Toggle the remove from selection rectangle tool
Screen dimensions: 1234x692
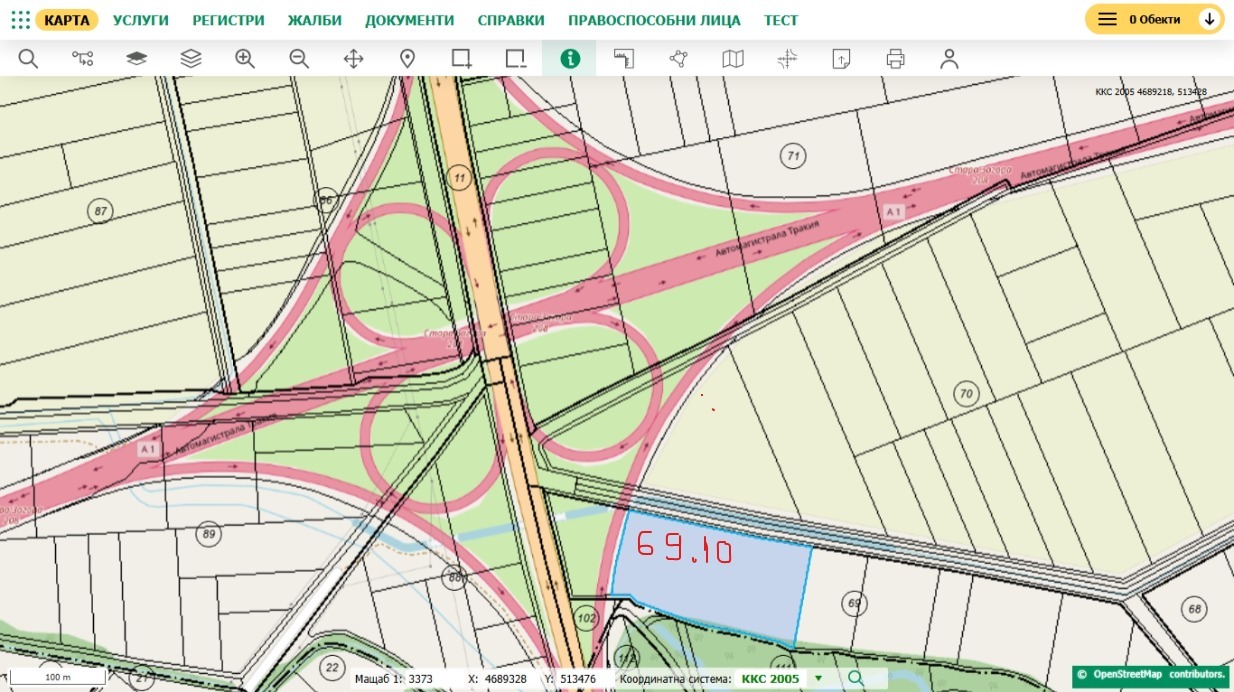515,59
